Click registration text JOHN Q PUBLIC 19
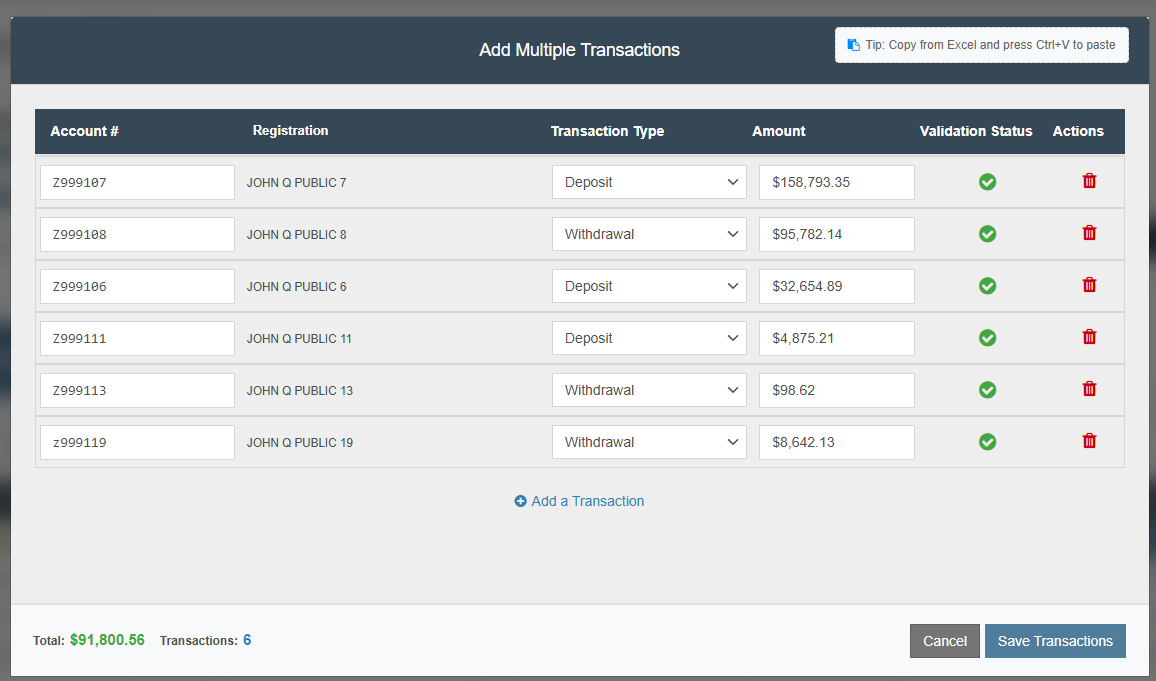1156x681 pixels. [300, 443]
